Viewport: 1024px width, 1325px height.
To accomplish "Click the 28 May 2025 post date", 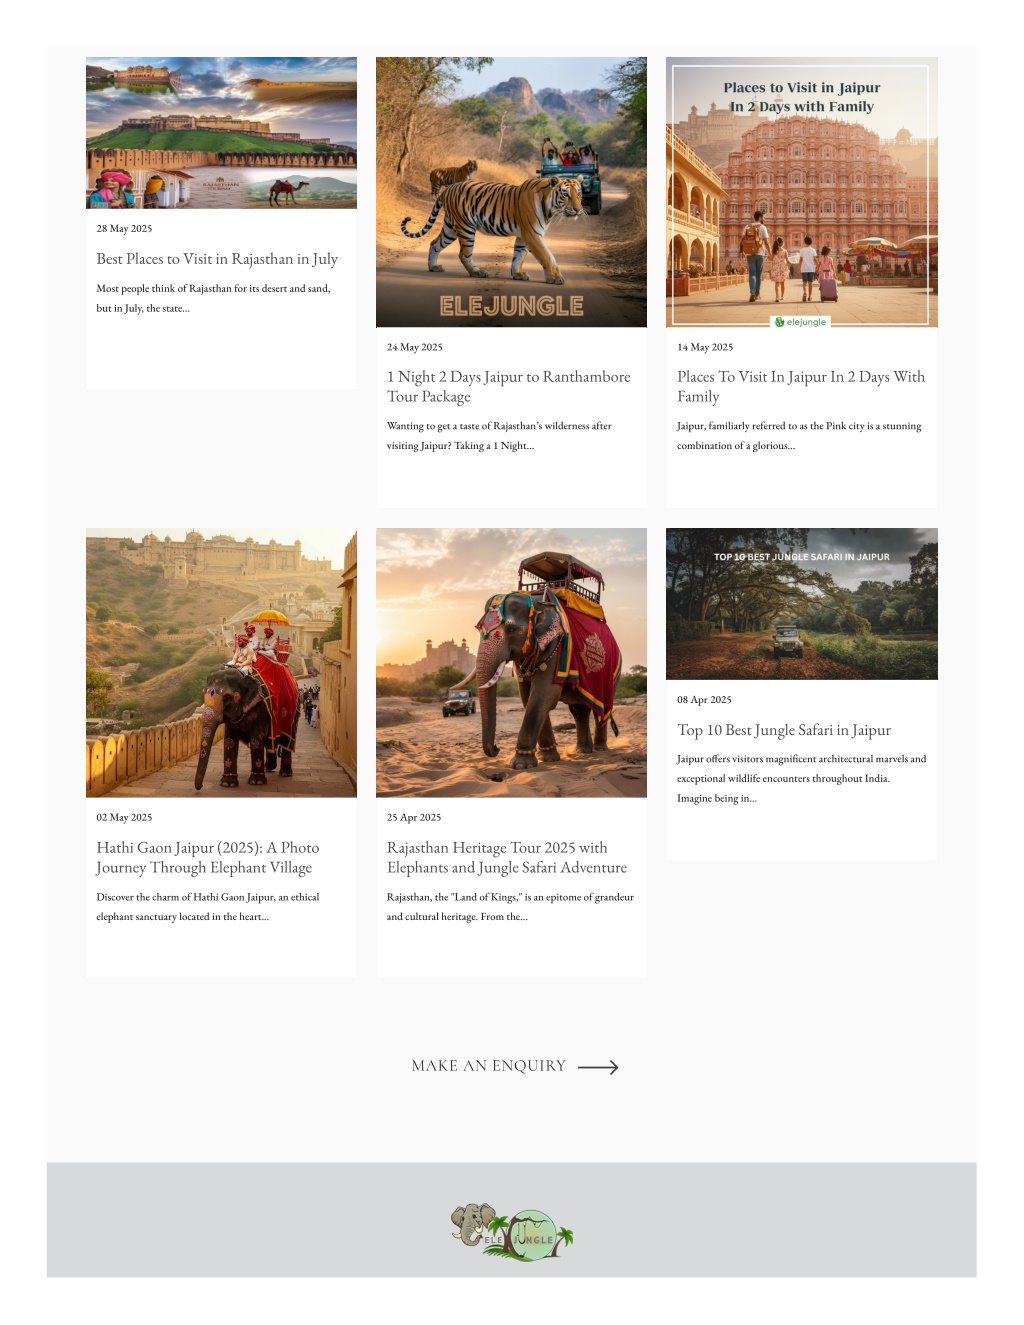I will tap(124, 229).
